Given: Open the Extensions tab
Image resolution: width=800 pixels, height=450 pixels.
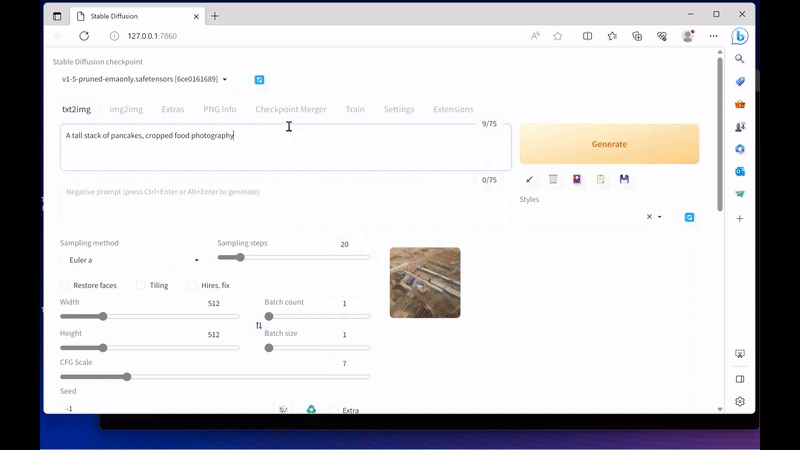Looking at the screenshot, I should tap(453, 109).
